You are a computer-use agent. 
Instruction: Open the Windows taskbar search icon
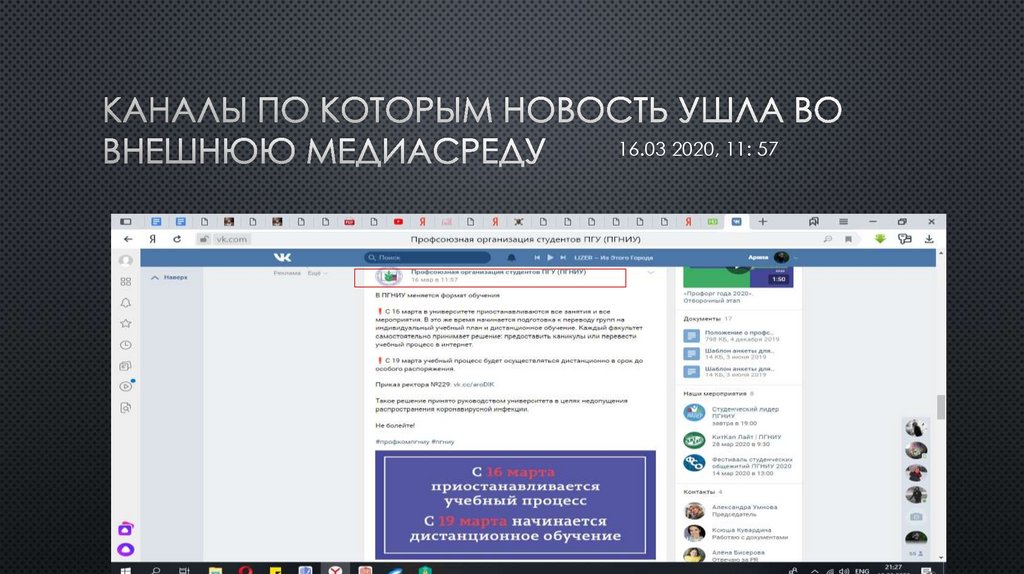click(155, 570)
